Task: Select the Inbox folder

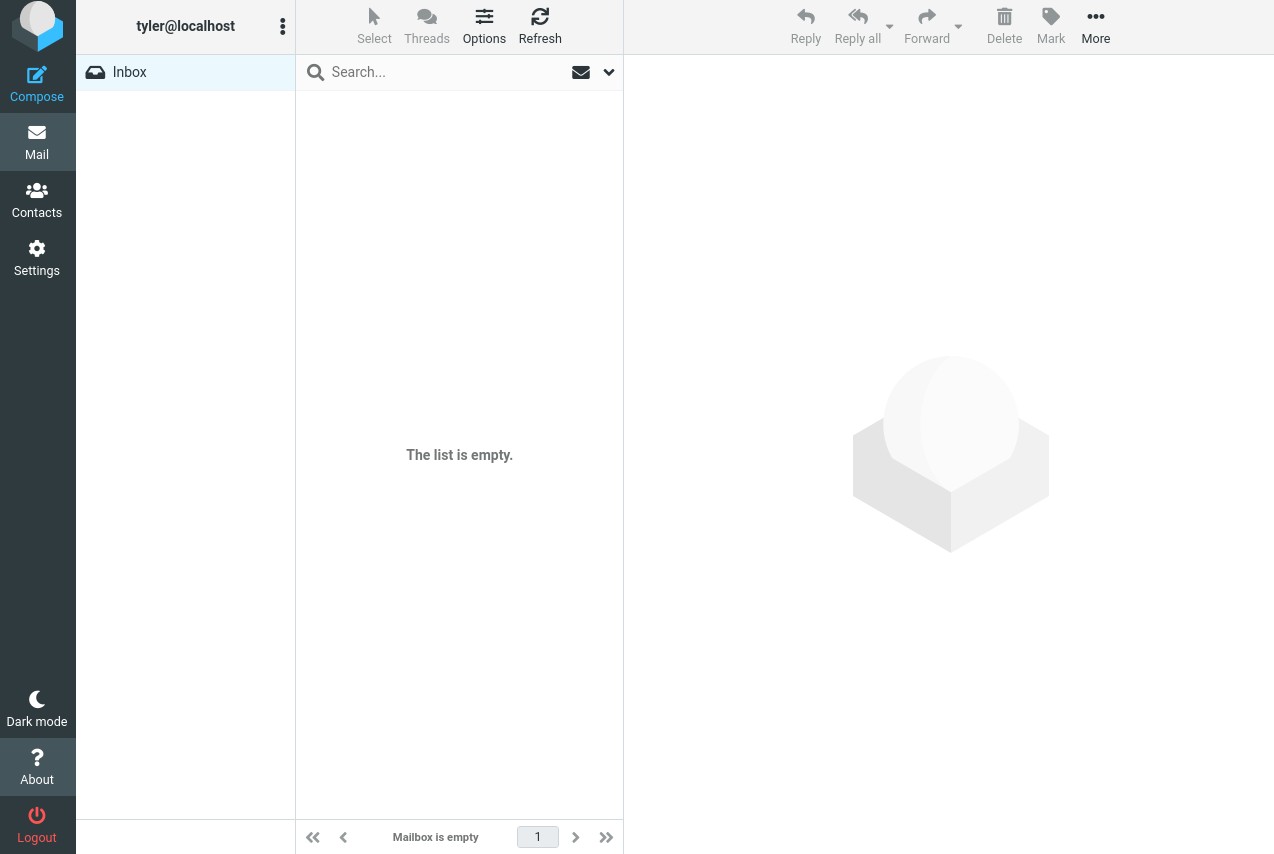Action: [x=130, y=72]
